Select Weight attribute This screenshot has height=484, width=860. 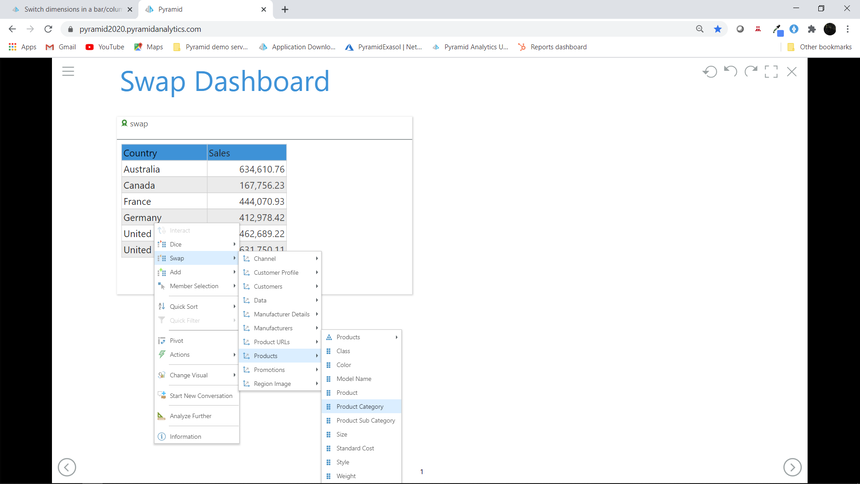coord(361,476)
